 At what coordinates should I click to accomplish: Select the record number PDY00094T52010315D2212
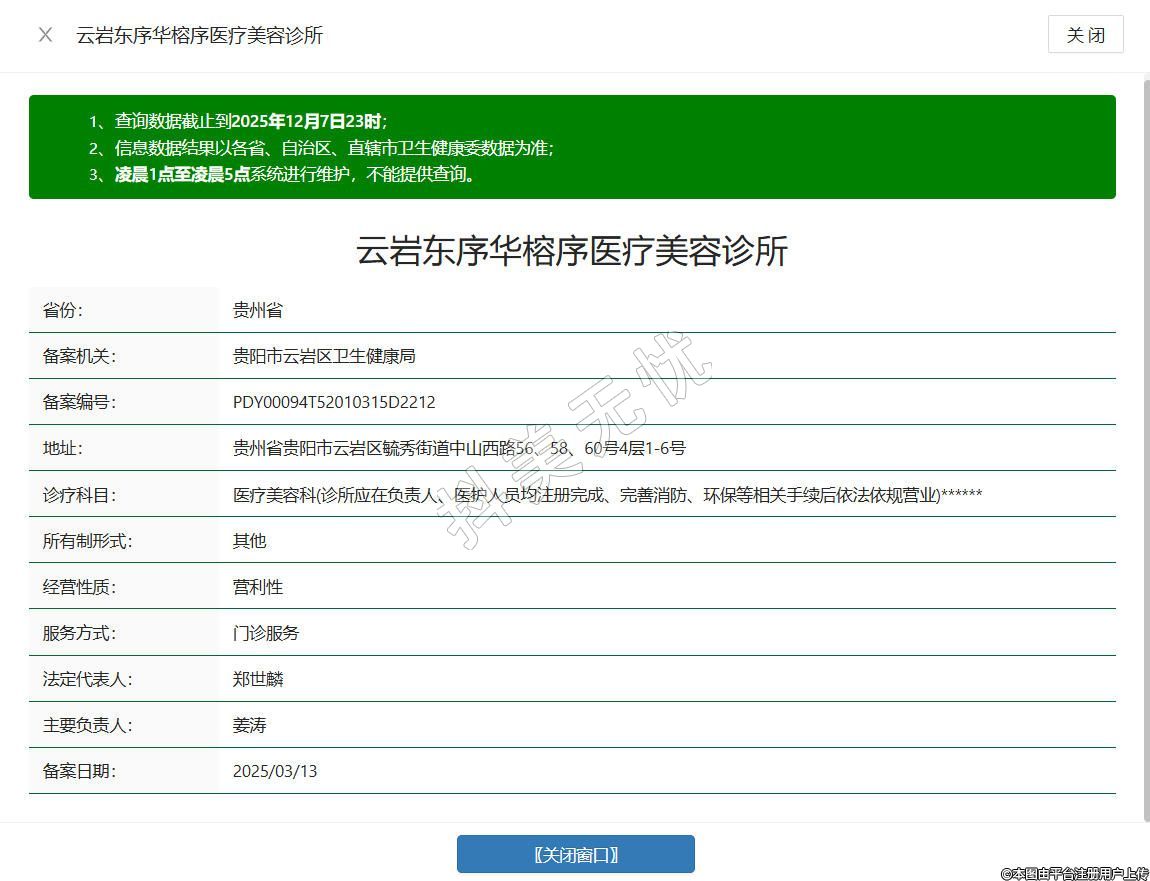[x=334, y=402]
